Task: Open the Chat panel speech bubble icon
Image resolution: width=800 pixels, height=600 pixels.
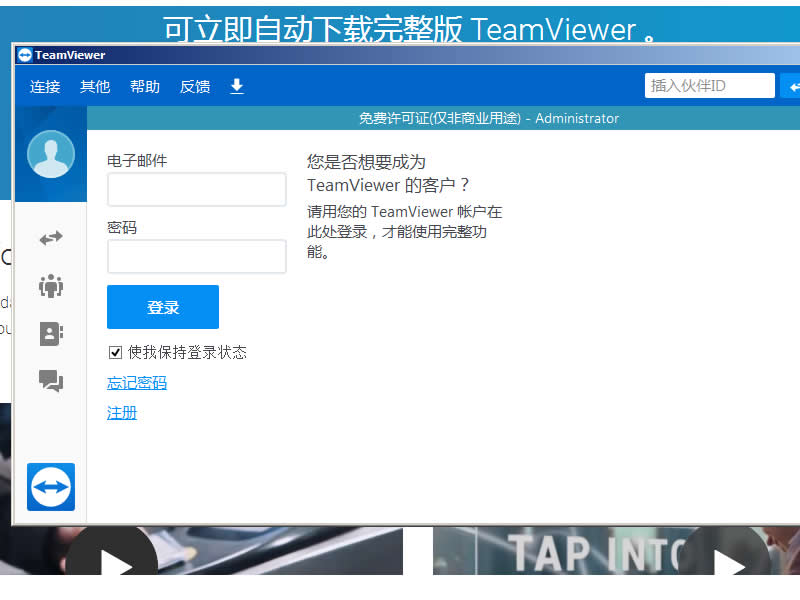Action: click(x=50, y=381)
